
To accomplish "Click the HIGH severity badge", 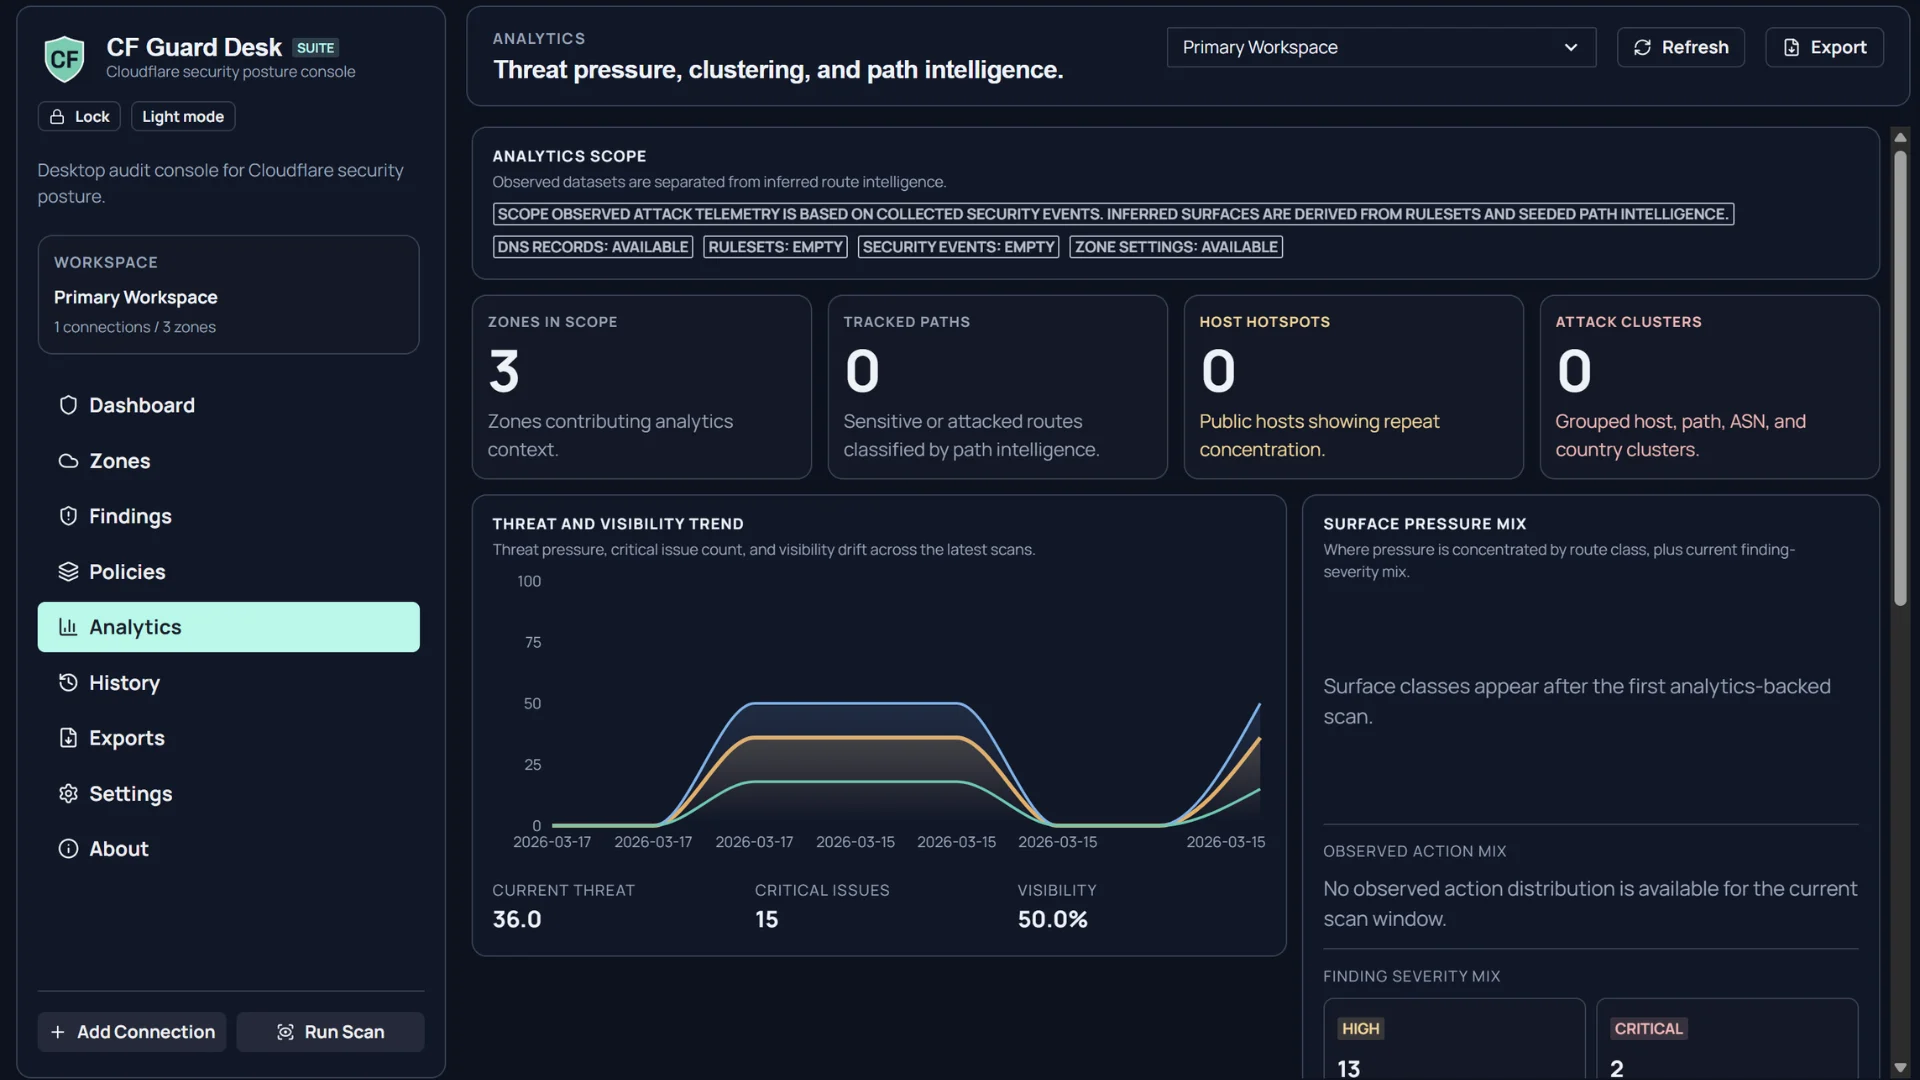I will pos(1360,1029).
